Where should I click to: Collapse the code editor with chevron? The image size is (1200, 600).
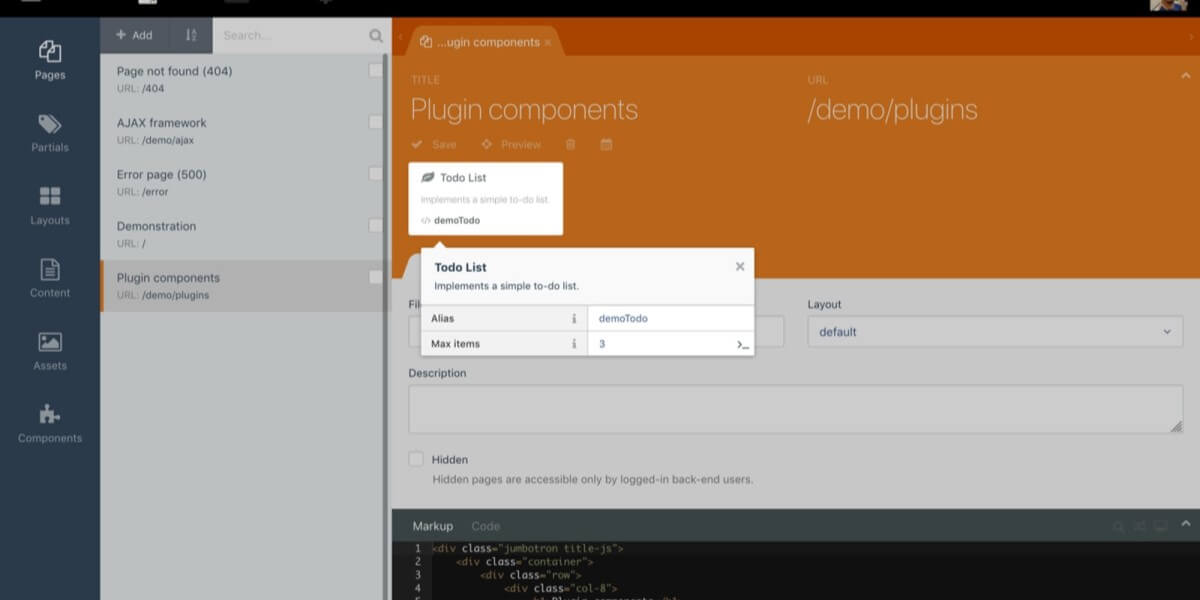click(x=1186, y=523)
